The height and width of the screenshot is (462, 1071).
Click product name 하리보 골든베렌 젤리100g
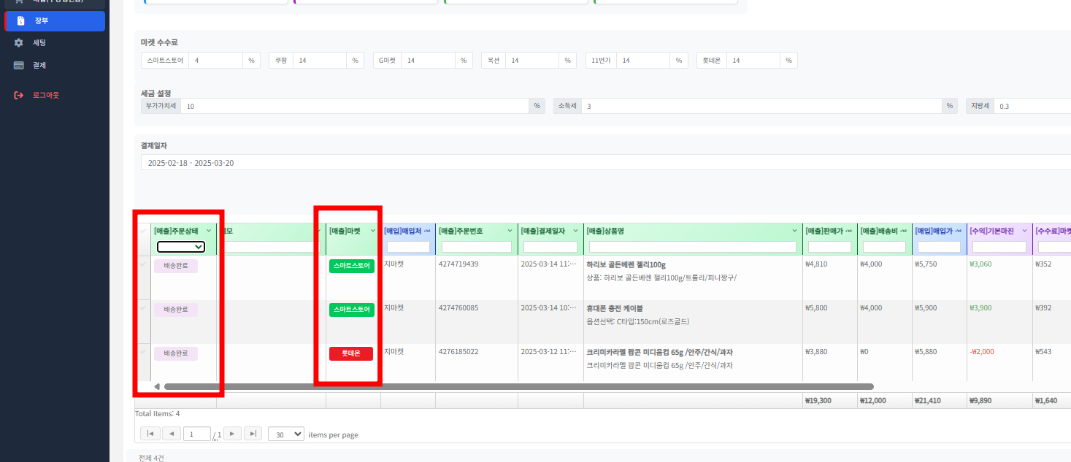[x=626, y=264]
